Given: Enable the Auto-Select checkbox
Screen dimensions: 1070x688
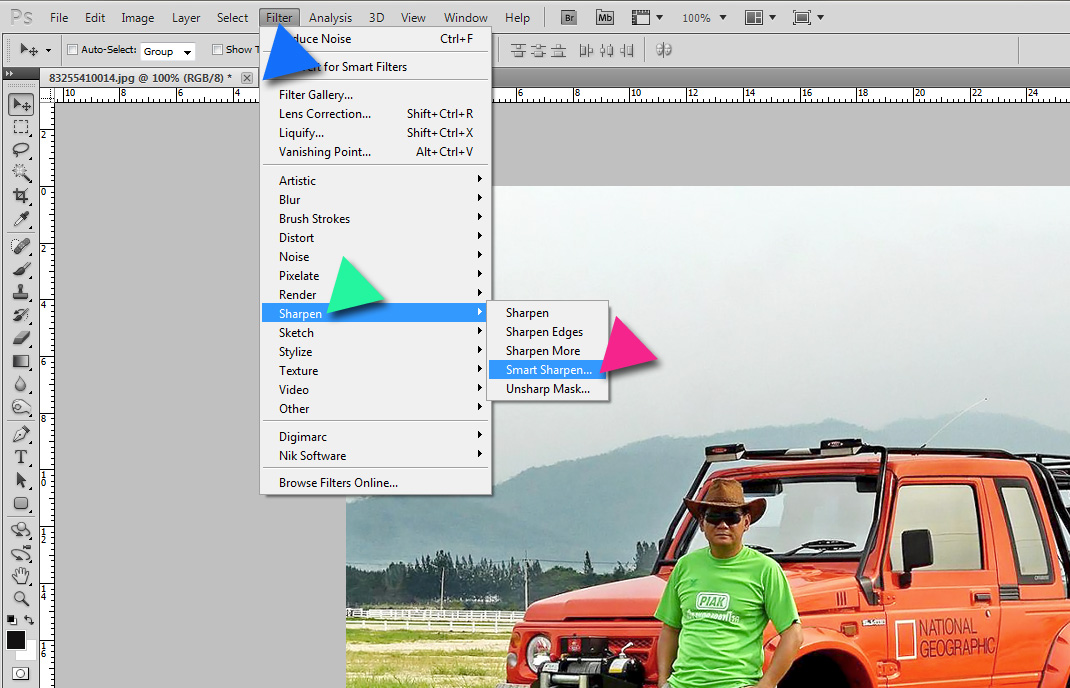Looking at the screenshot, I should (x=72, y=50).
